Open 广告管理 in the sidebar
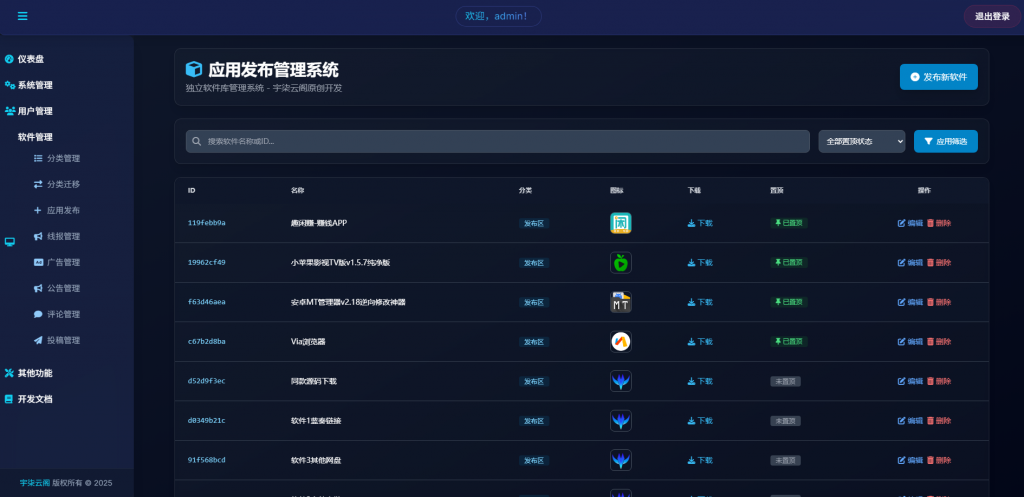 coord(64,263)
